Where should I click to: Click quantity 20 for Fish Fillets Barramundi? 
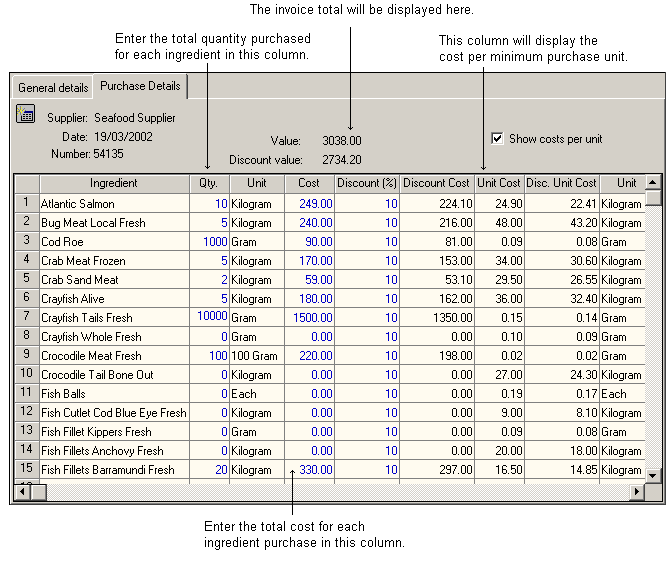pos(209,470)
